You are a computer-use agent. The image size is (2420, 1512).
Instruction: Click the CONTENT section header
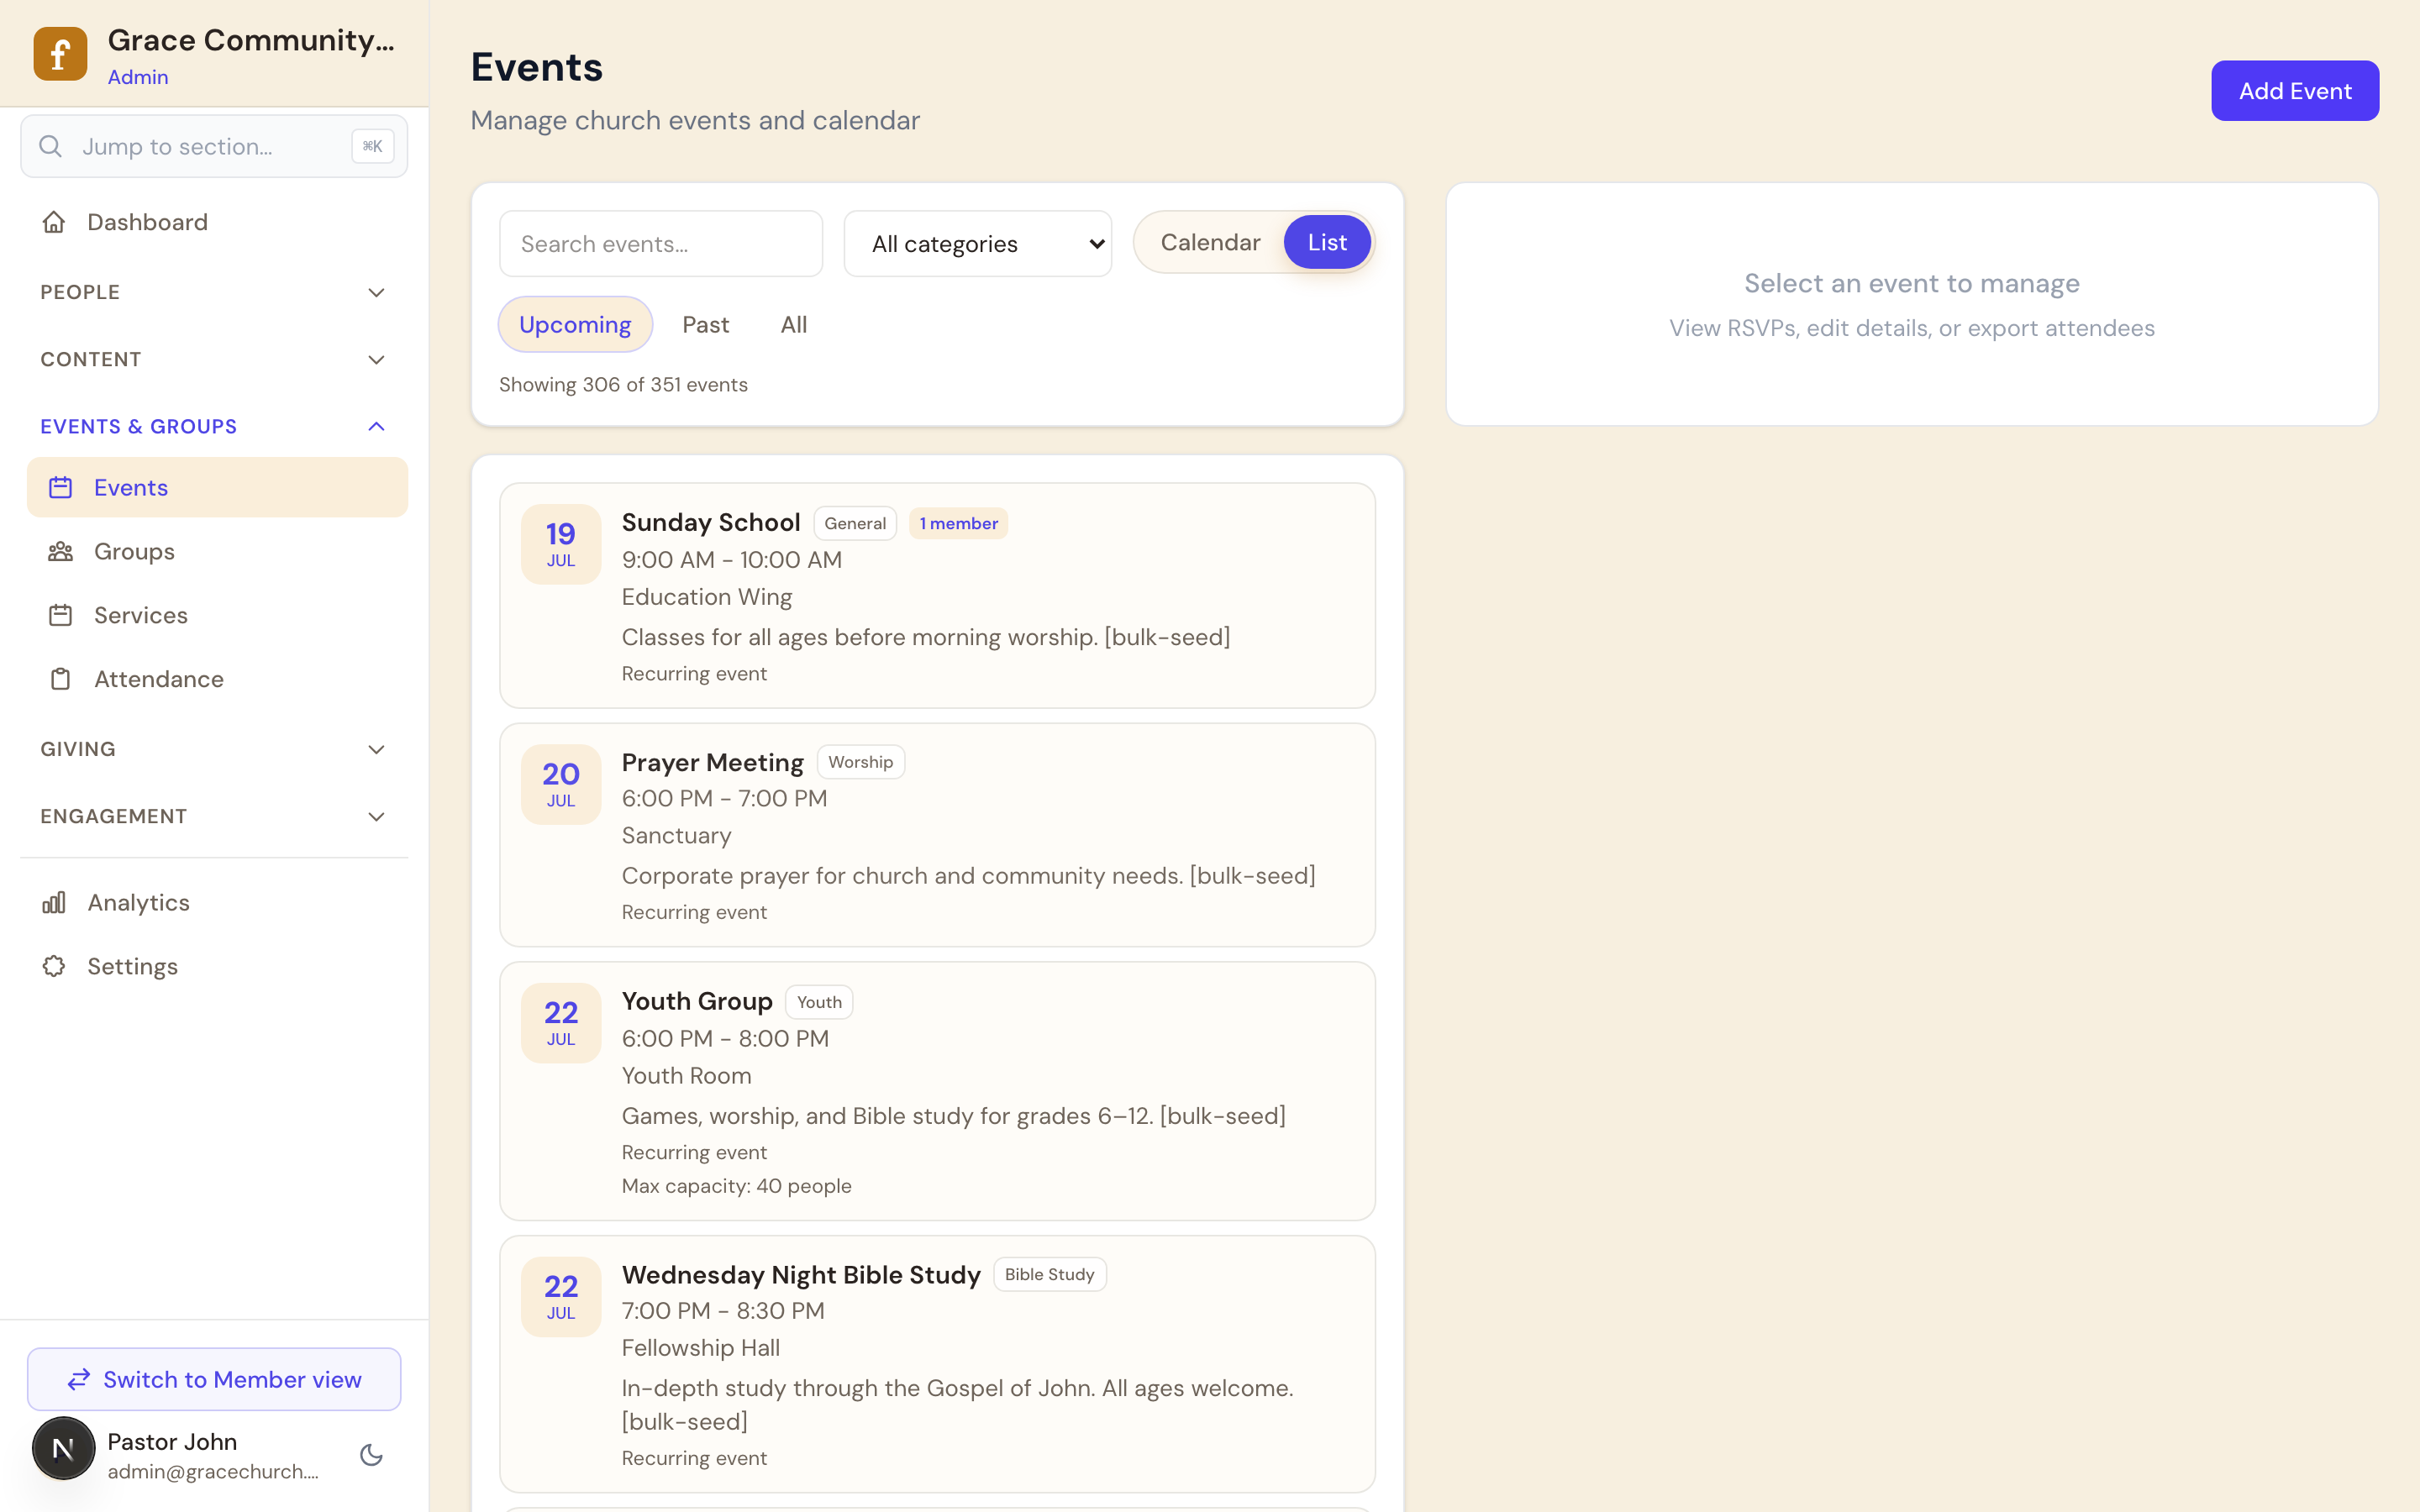pos(214,360)
